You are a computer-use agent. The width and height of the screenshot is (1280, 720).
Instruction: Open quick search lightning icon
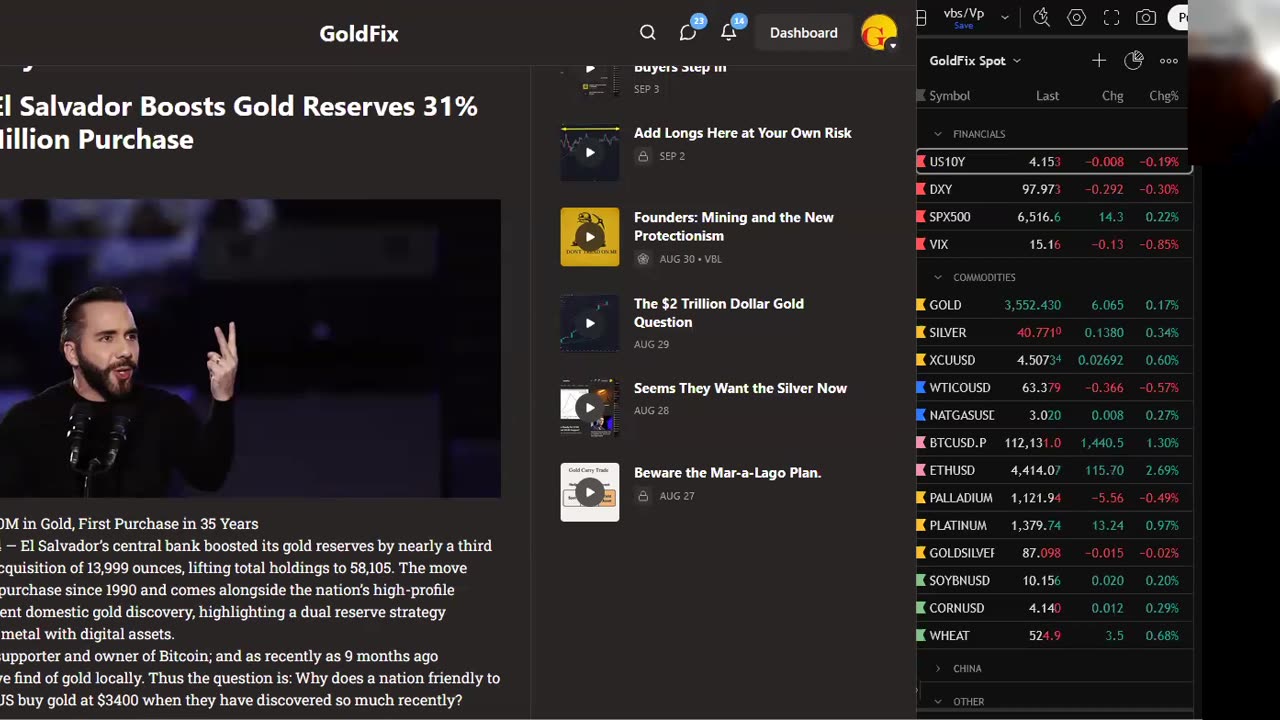coord(1041,17)
